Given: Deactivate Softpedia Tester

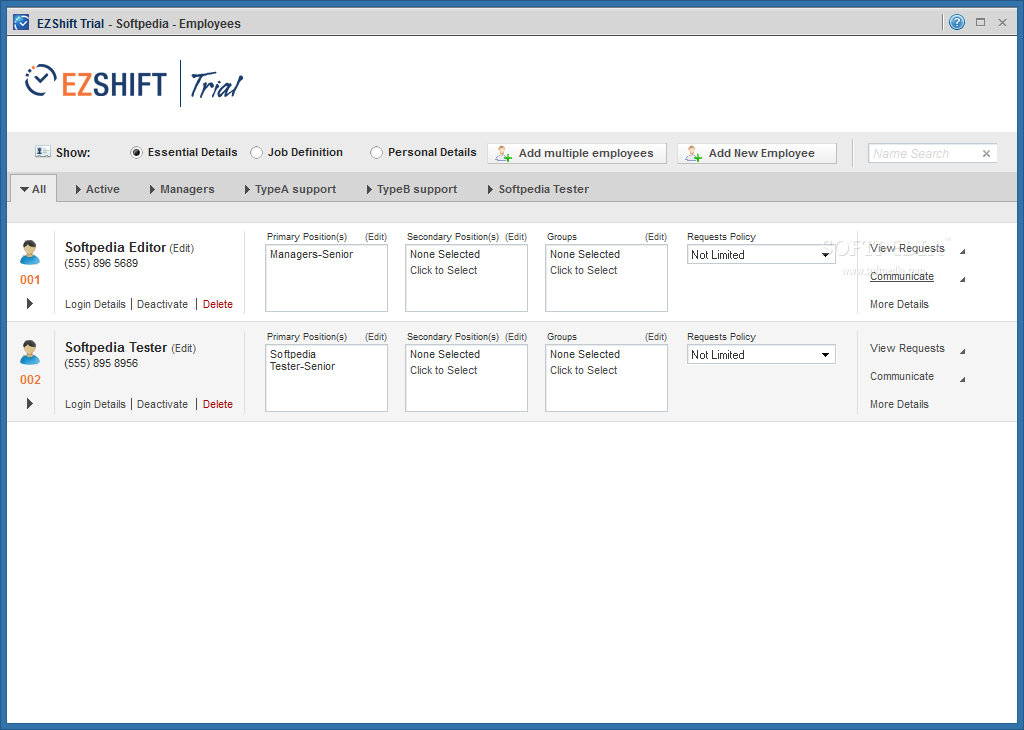Looking at the screenshot, I should pos(163,404).
